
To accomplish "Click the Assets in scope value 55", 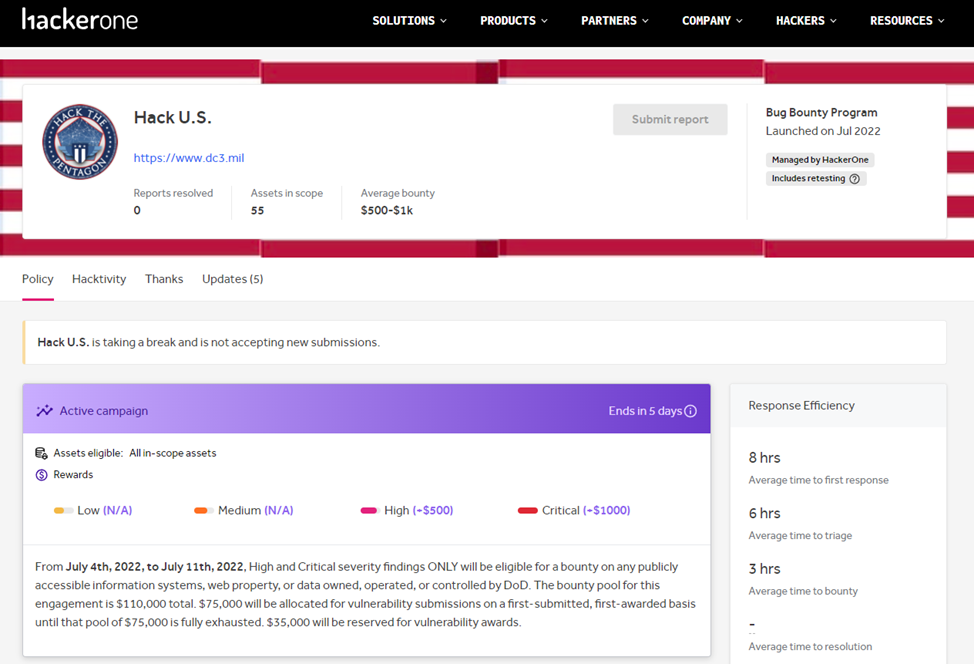I will [x=257, y=211].
